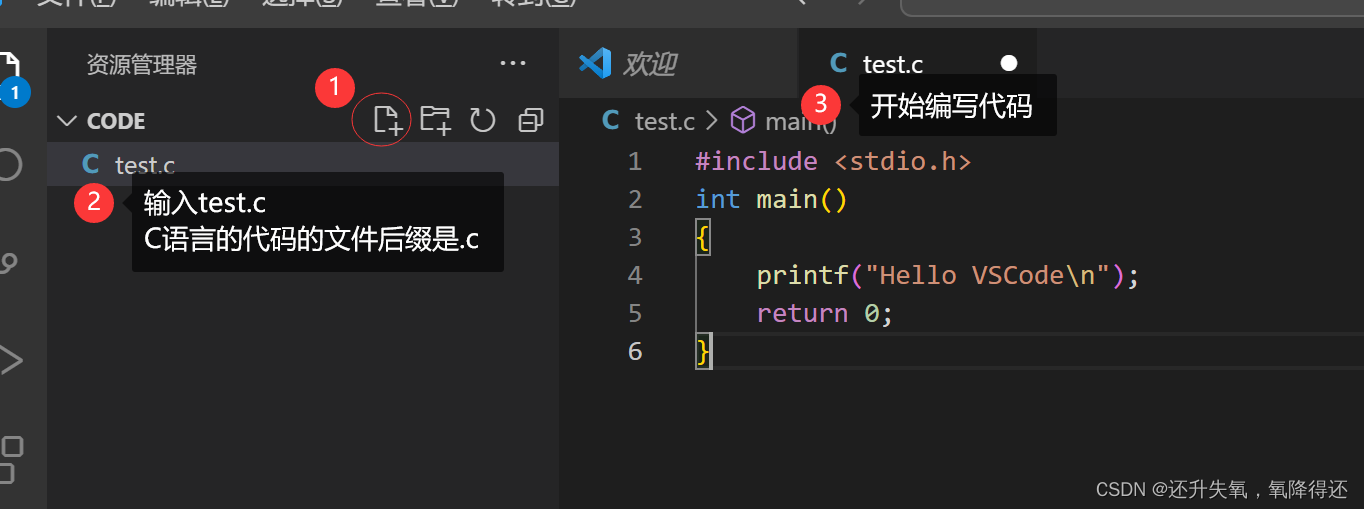
Task: Click the return 0; statement
Action: (x=824, y=313)
